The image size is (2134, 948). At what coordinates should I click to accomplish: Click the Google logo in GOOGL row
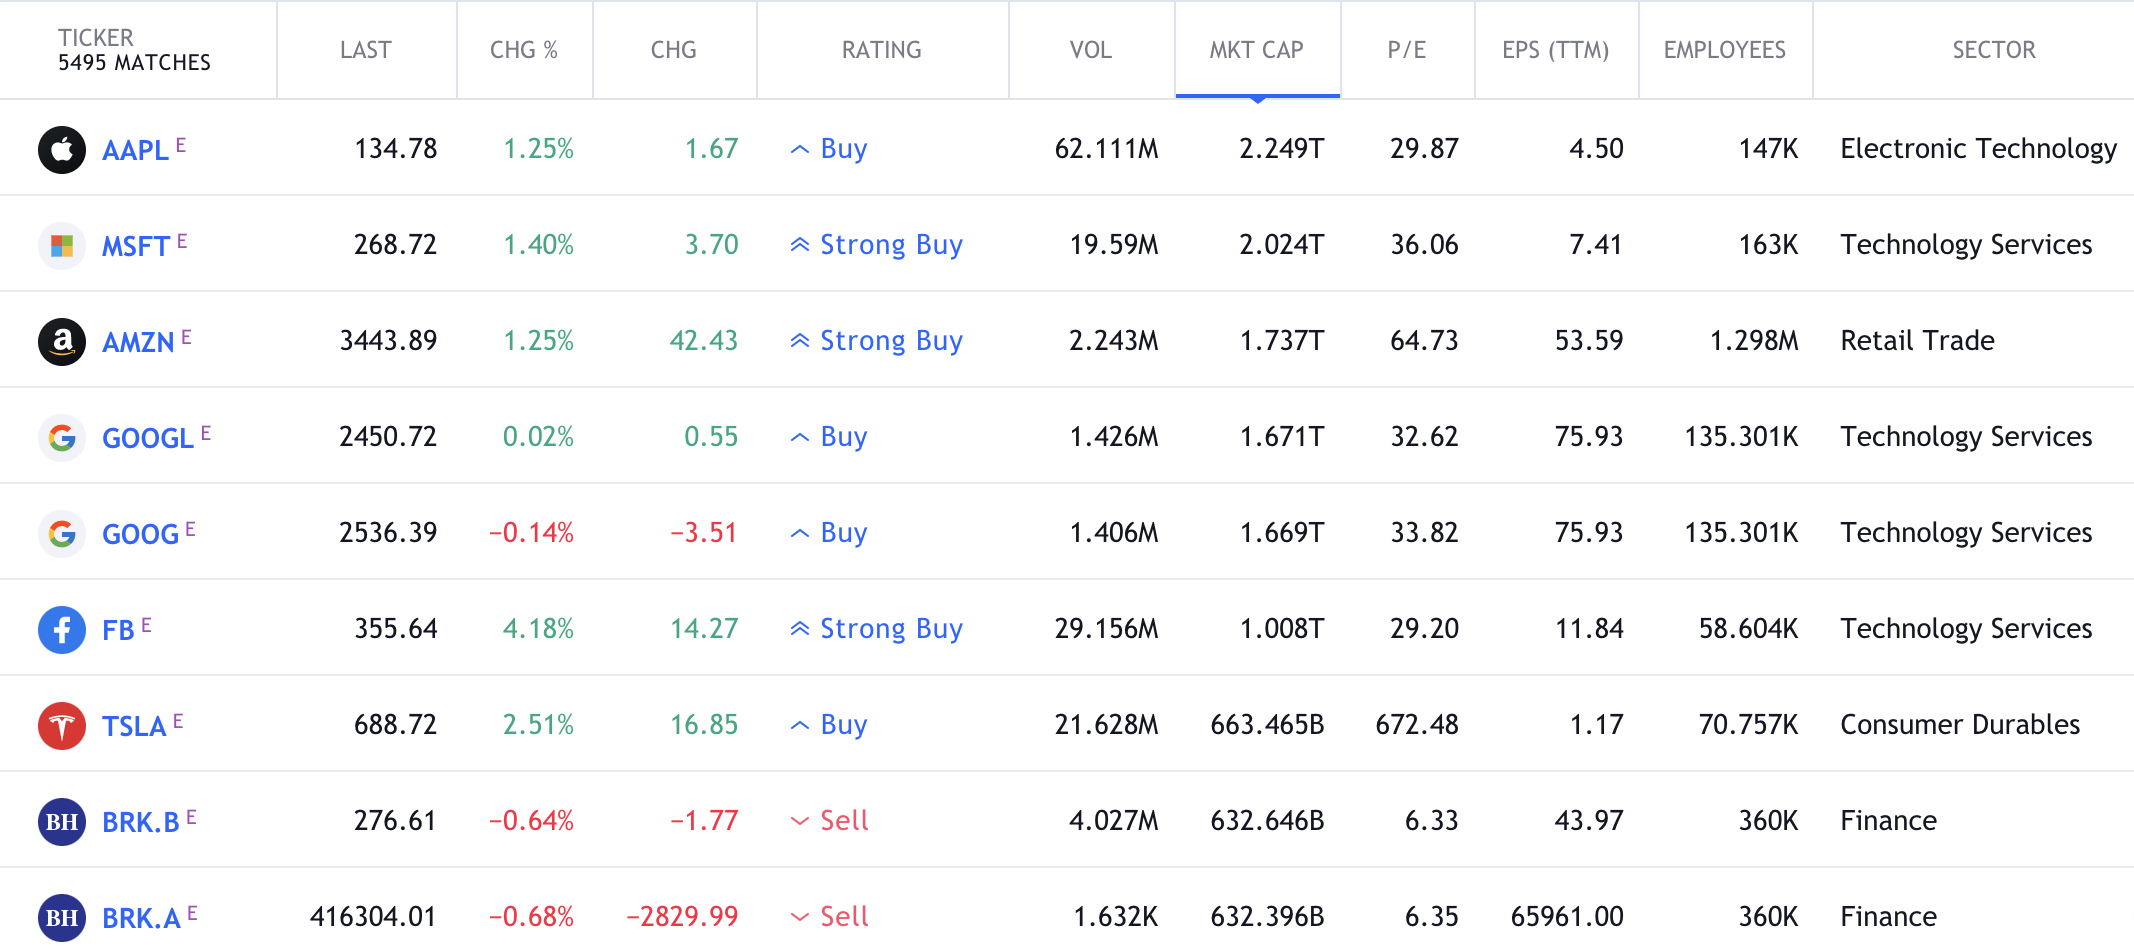point(62,438)
